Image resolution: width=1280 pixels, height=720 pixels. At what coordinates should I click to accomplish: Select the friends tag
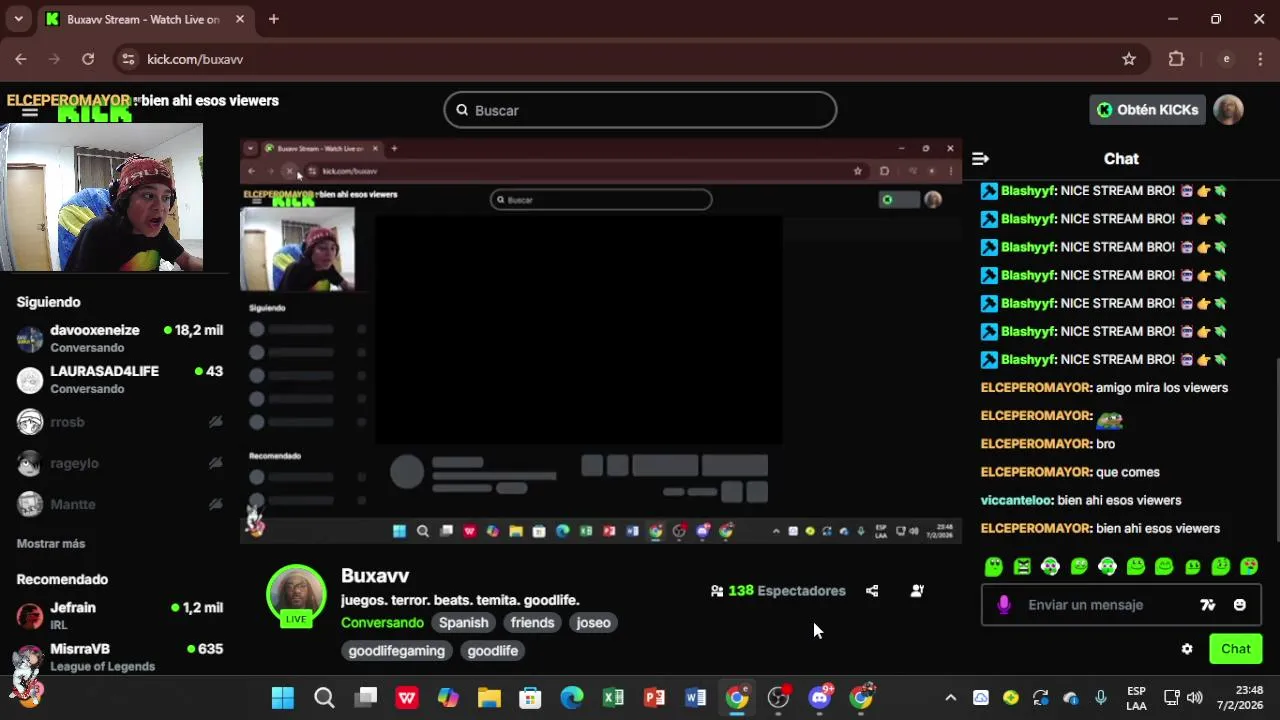[x=532, y=622]
